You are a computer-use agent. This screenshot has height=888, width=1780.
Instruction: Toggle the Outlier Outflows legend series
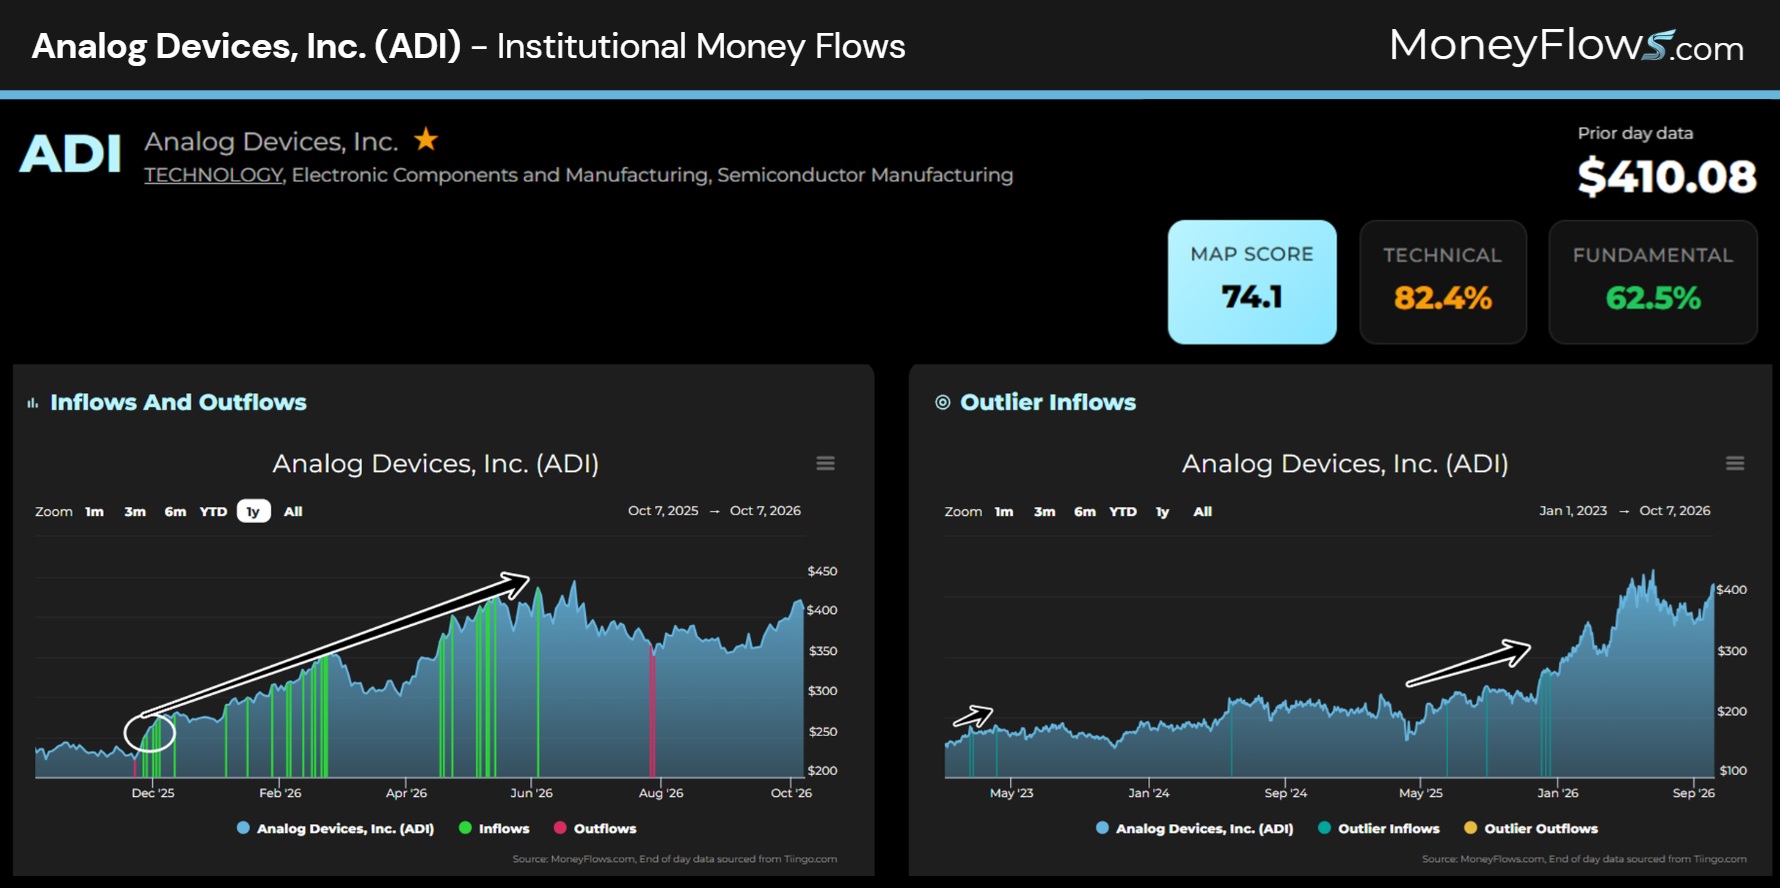pyautogui.click(x=1531, y=828)
